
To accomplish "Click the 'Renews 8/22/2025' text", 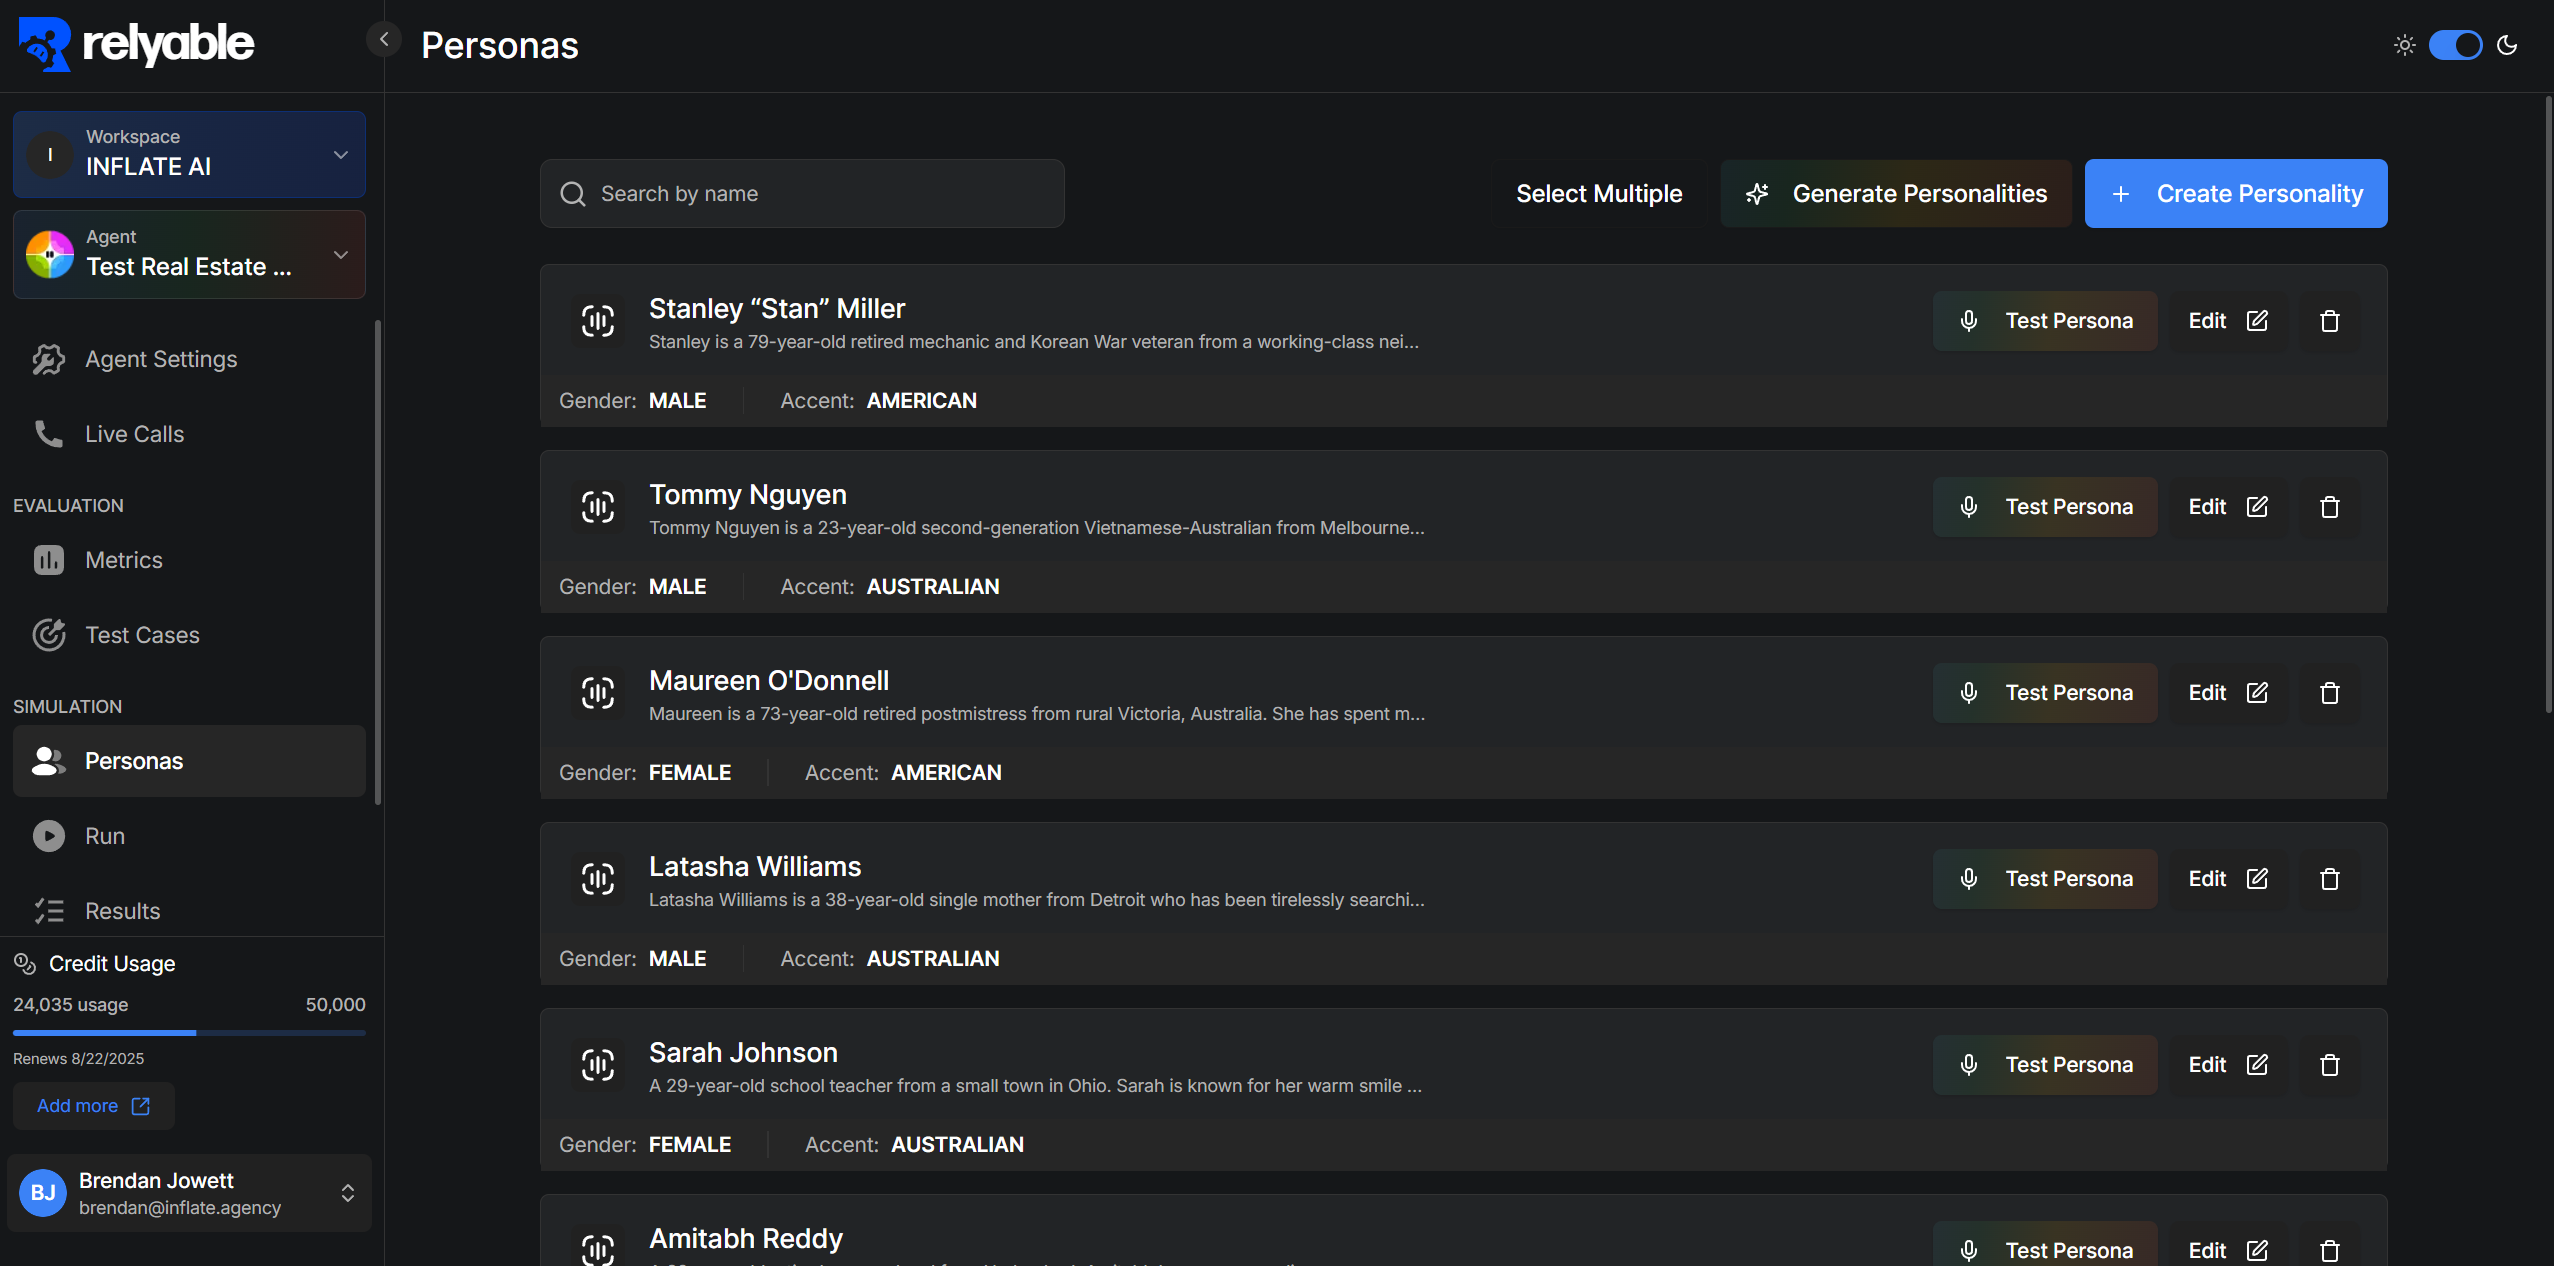I will pos(78,1059).
